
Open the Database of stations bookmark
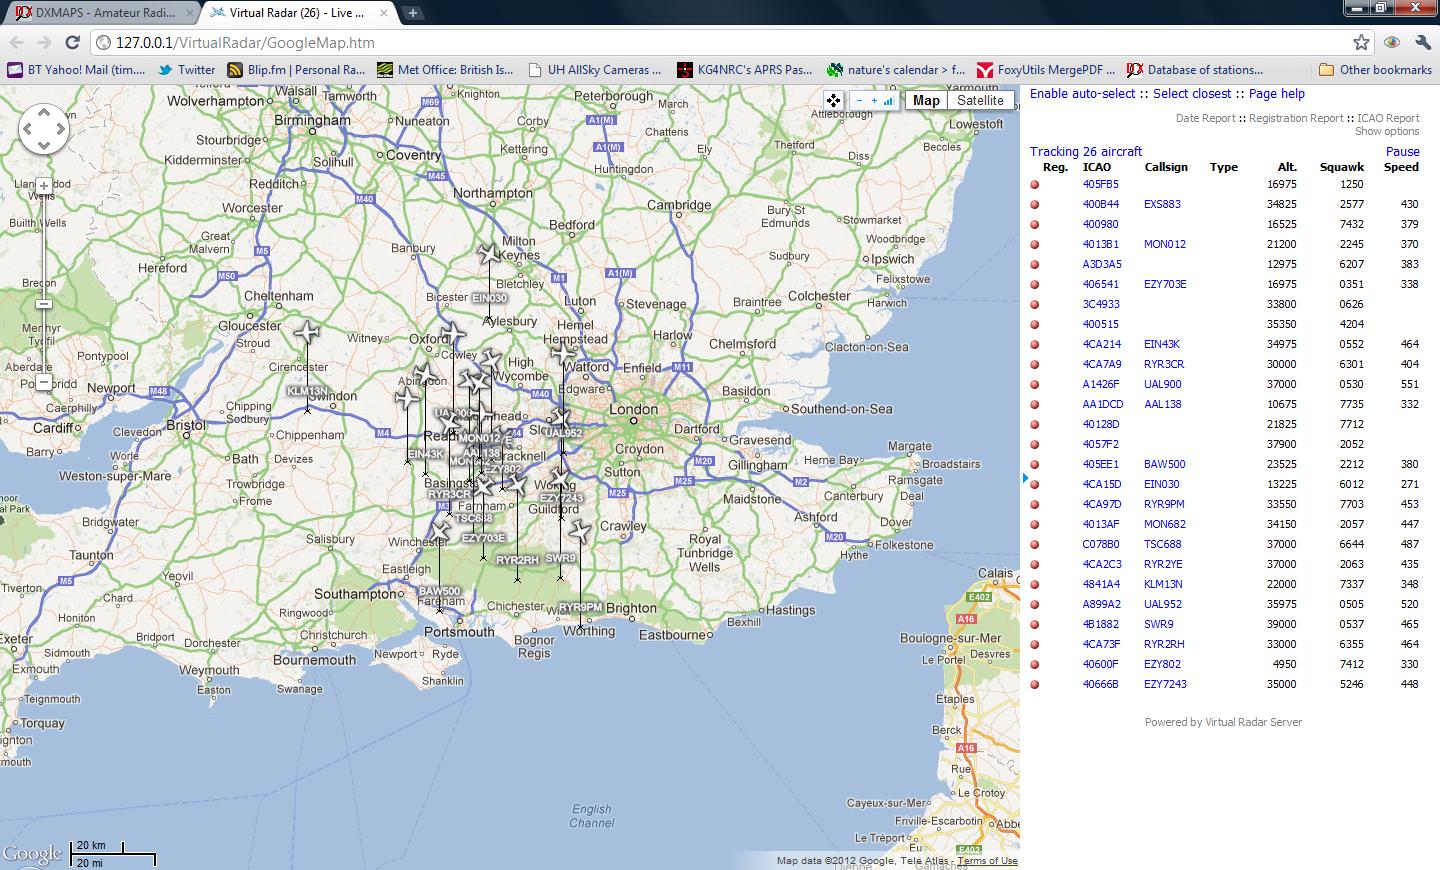(x=1195, y=70)
